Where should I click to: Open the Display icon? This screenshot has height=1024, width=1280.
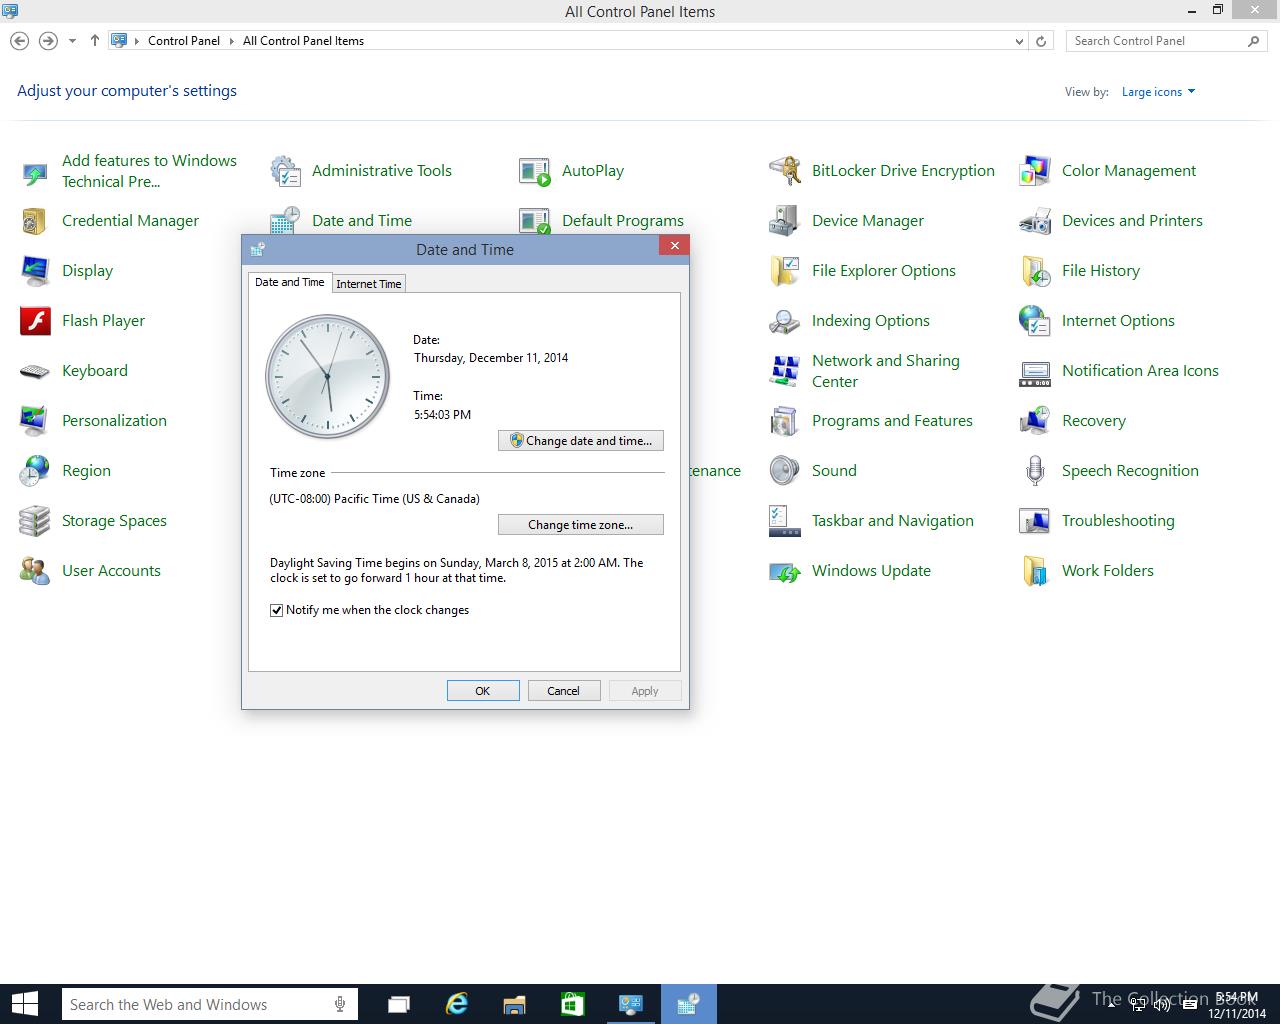tap(35, 271)
